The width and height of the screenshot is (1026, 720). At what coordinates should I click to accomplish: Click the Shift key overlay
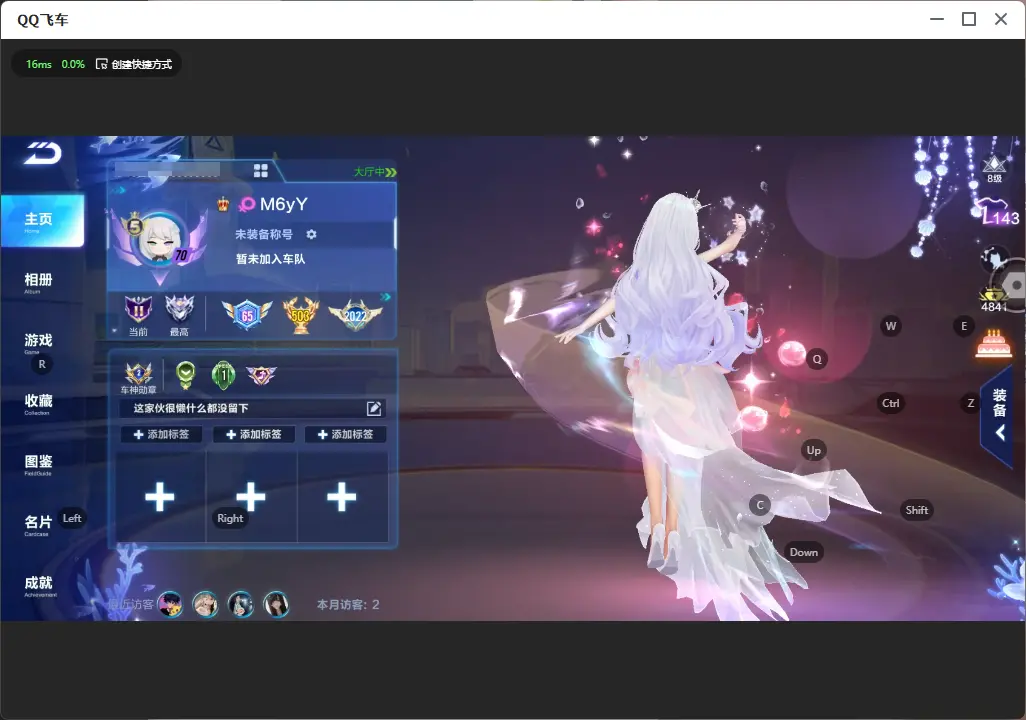[x=916, y=511]
